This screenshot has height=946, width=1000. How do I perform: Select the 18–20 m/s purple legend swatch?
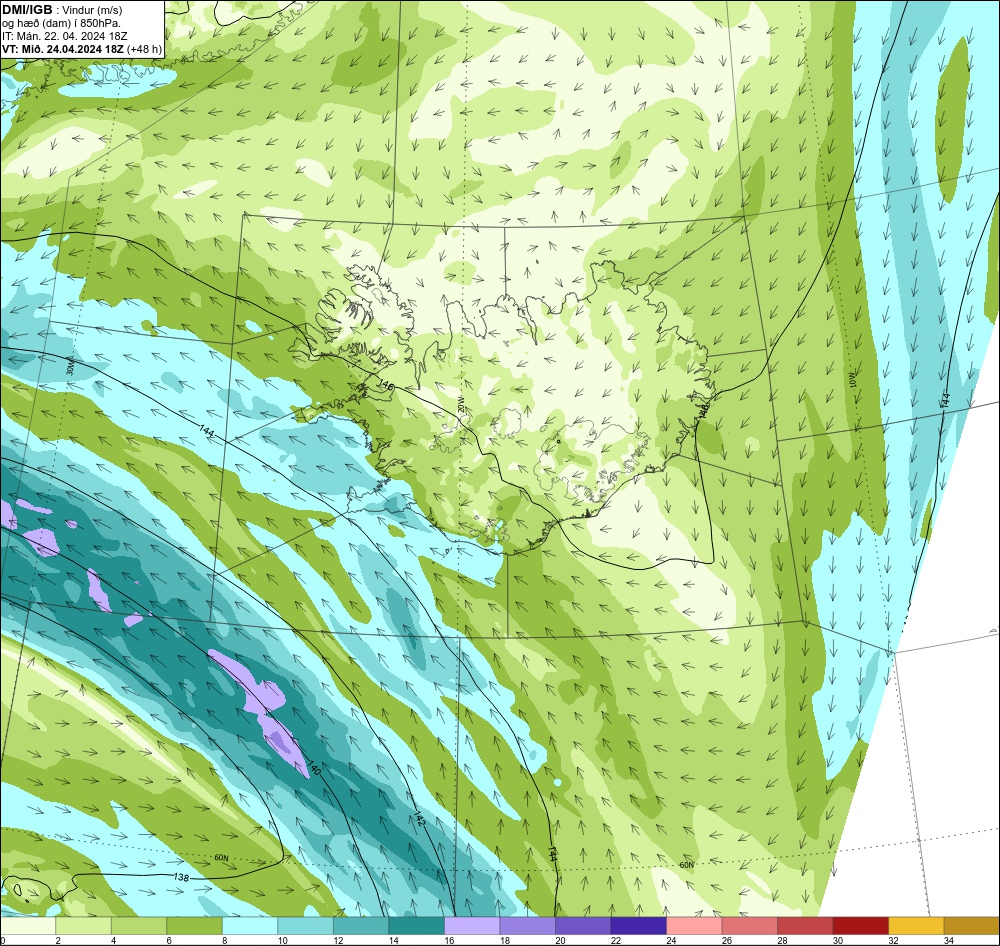527,925
